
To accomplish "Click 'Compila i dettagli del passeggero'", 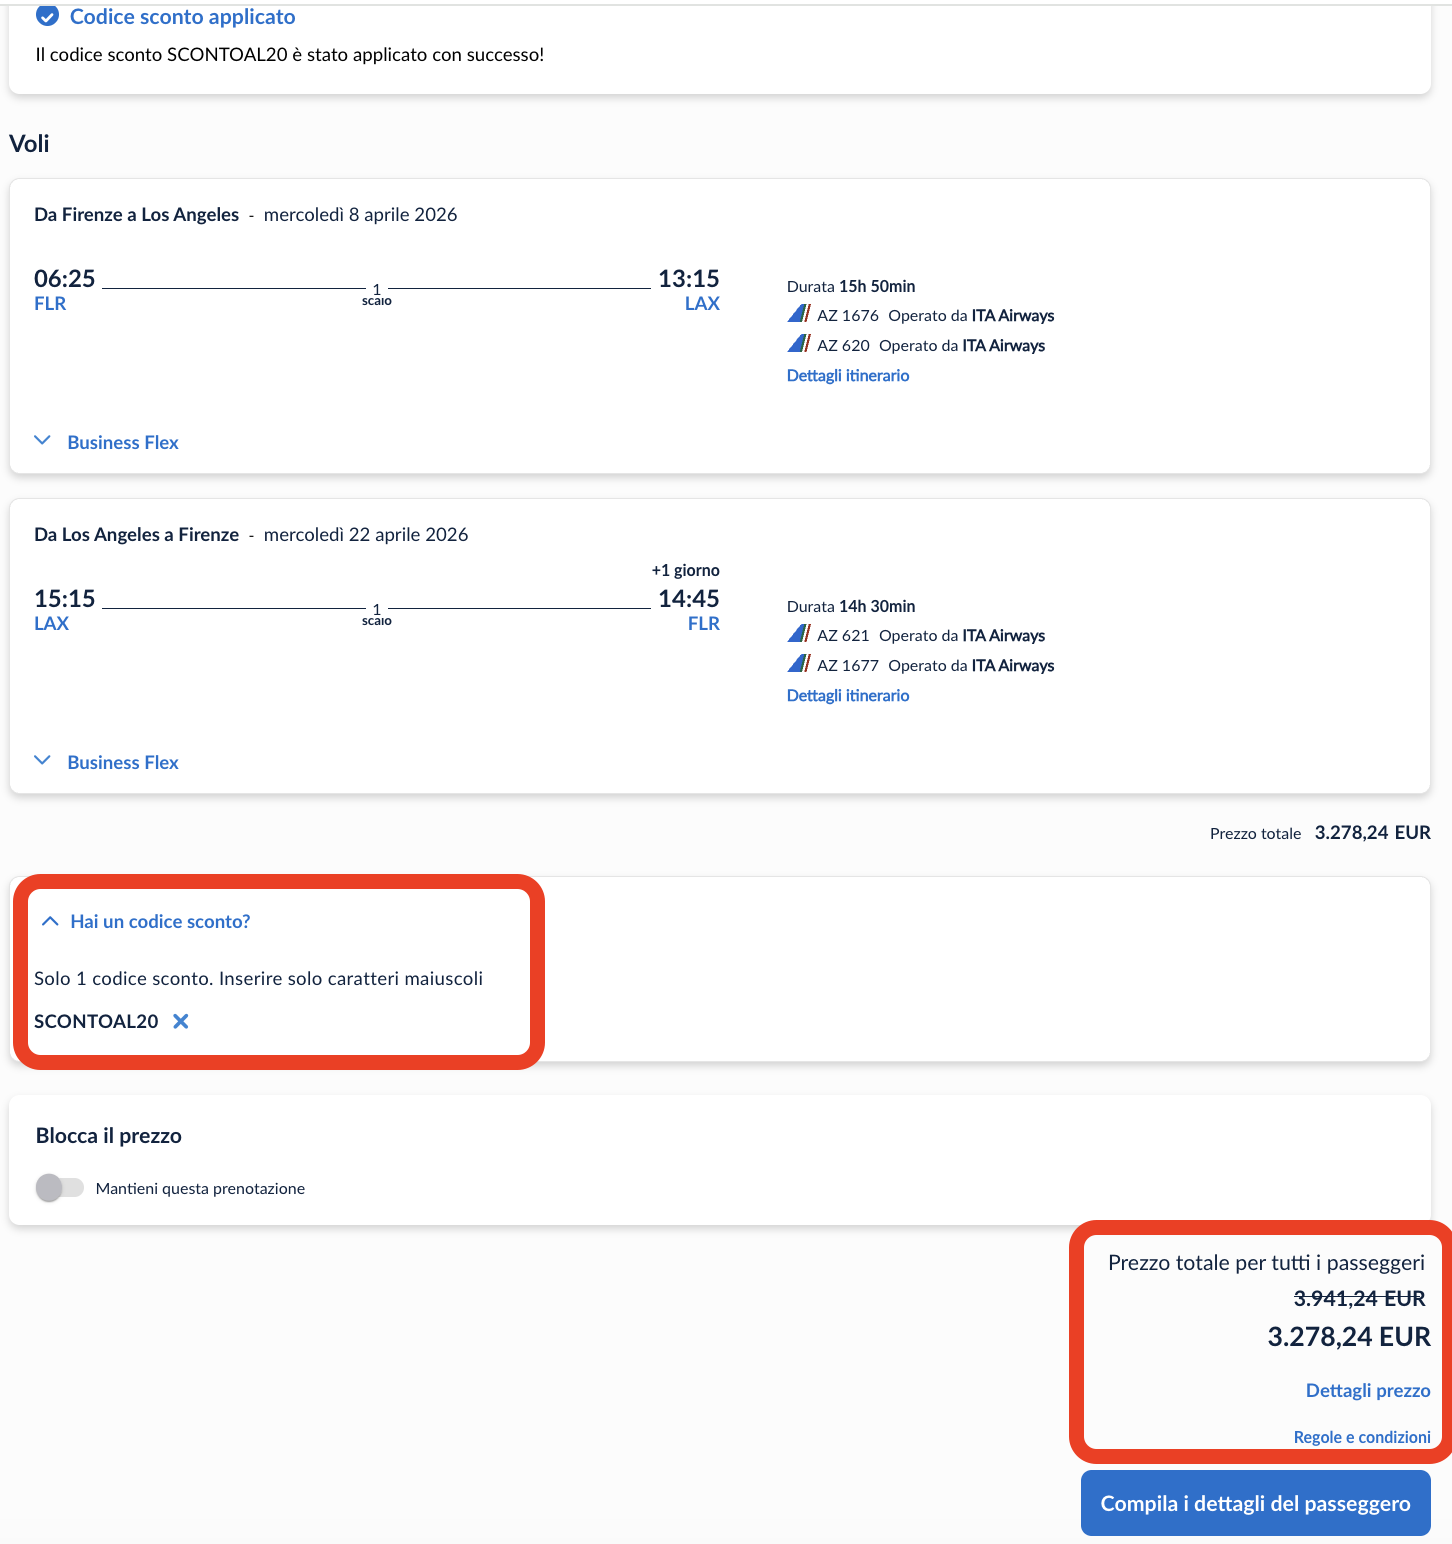I will coord(1255,1503).
